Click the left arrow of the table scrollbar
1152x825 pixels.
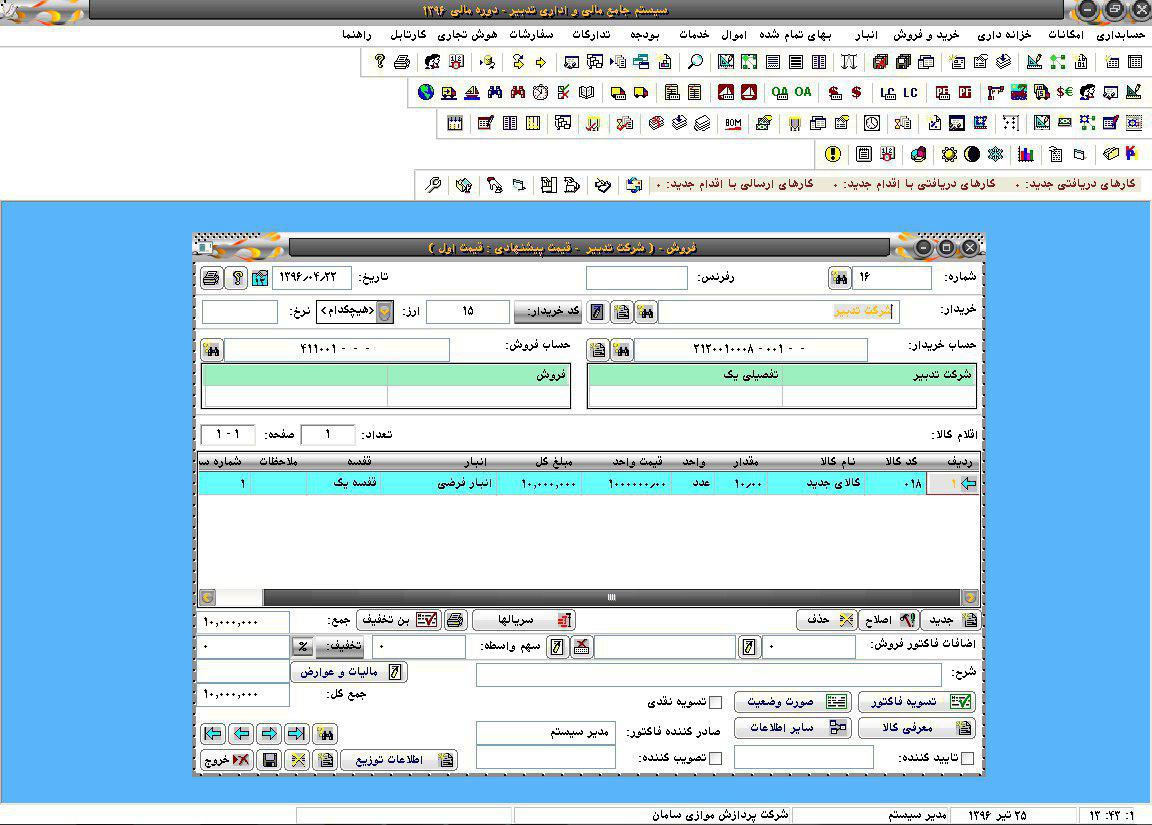point(208,597)
